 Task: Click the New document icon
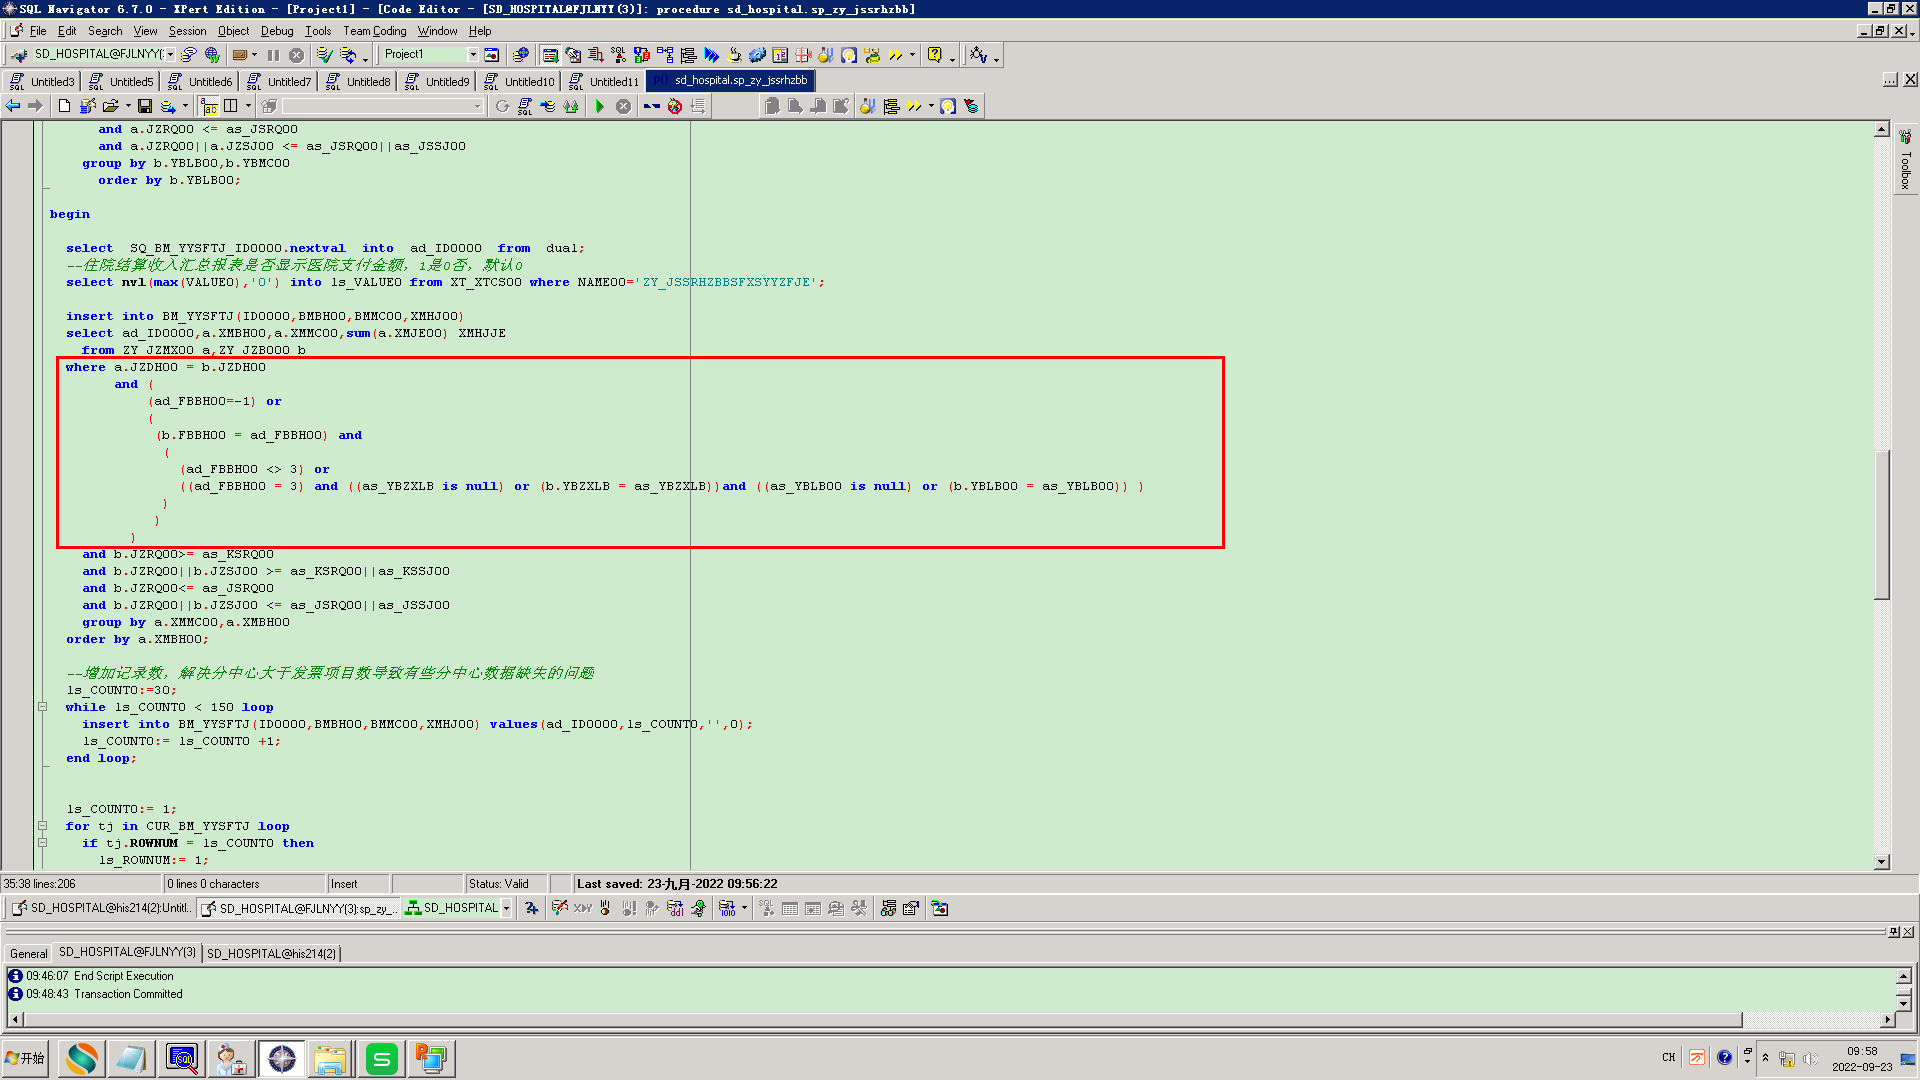(x=64, y=106)
